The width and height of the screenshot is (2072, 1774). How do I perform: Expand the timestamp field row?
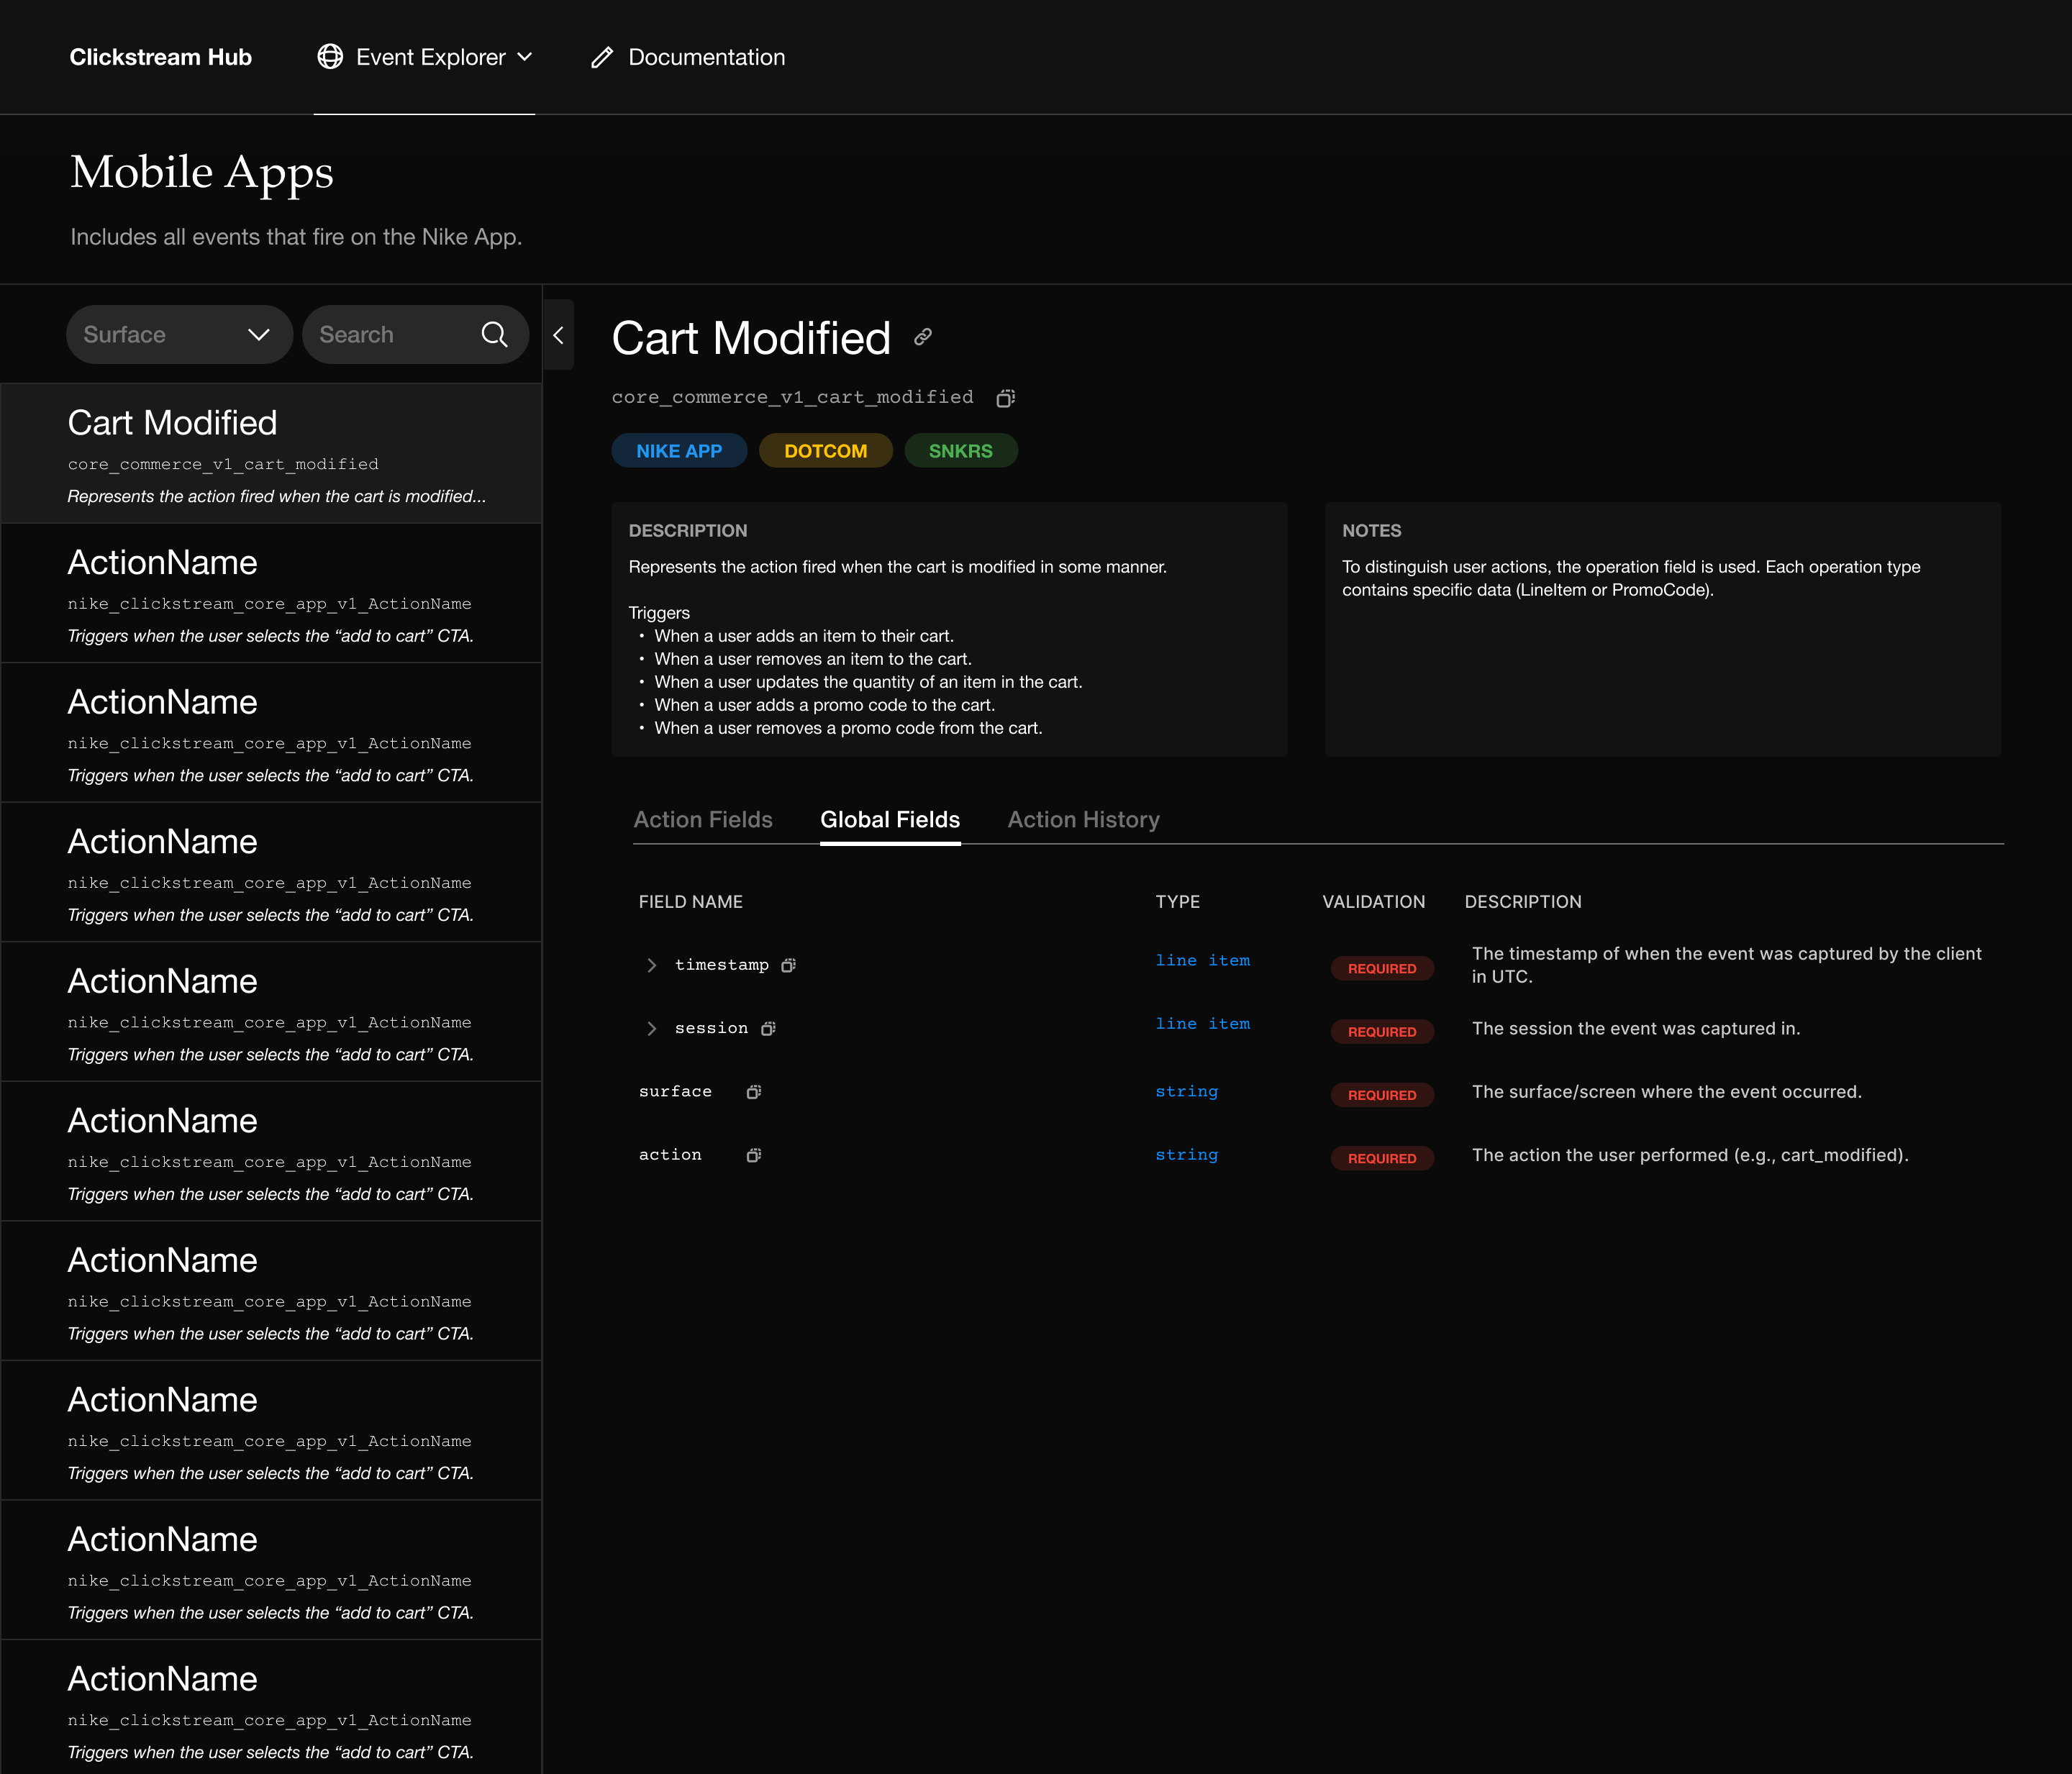(x=651, y=965)
